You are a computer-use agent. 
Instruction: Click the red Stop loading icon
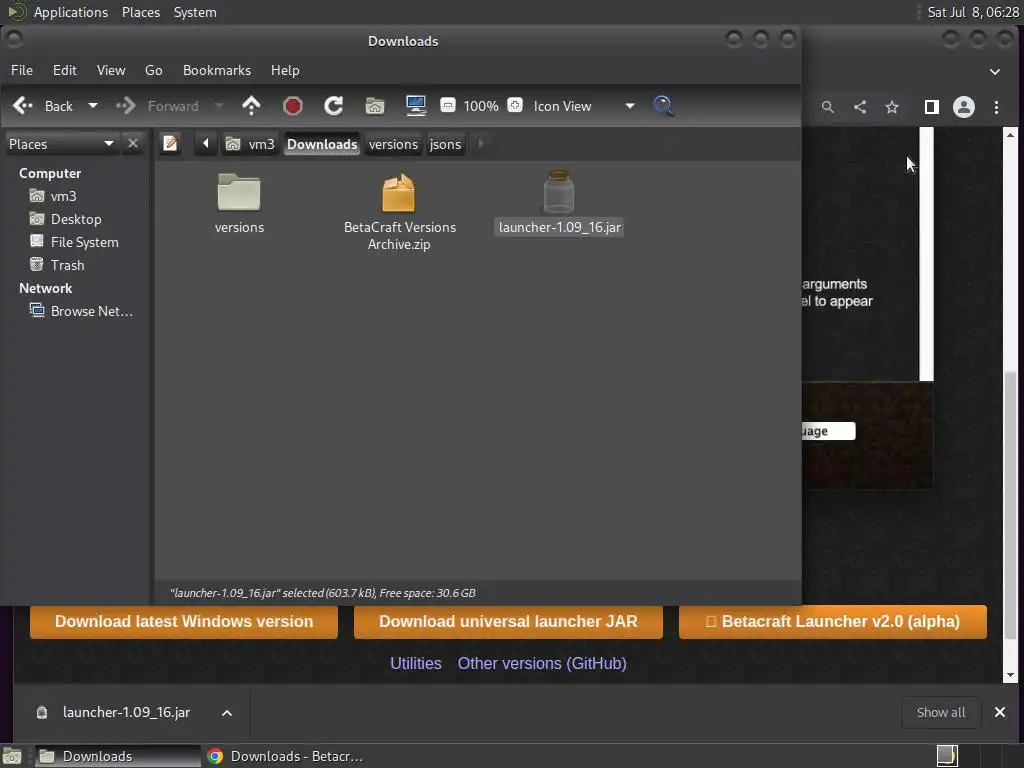[293, 106]
